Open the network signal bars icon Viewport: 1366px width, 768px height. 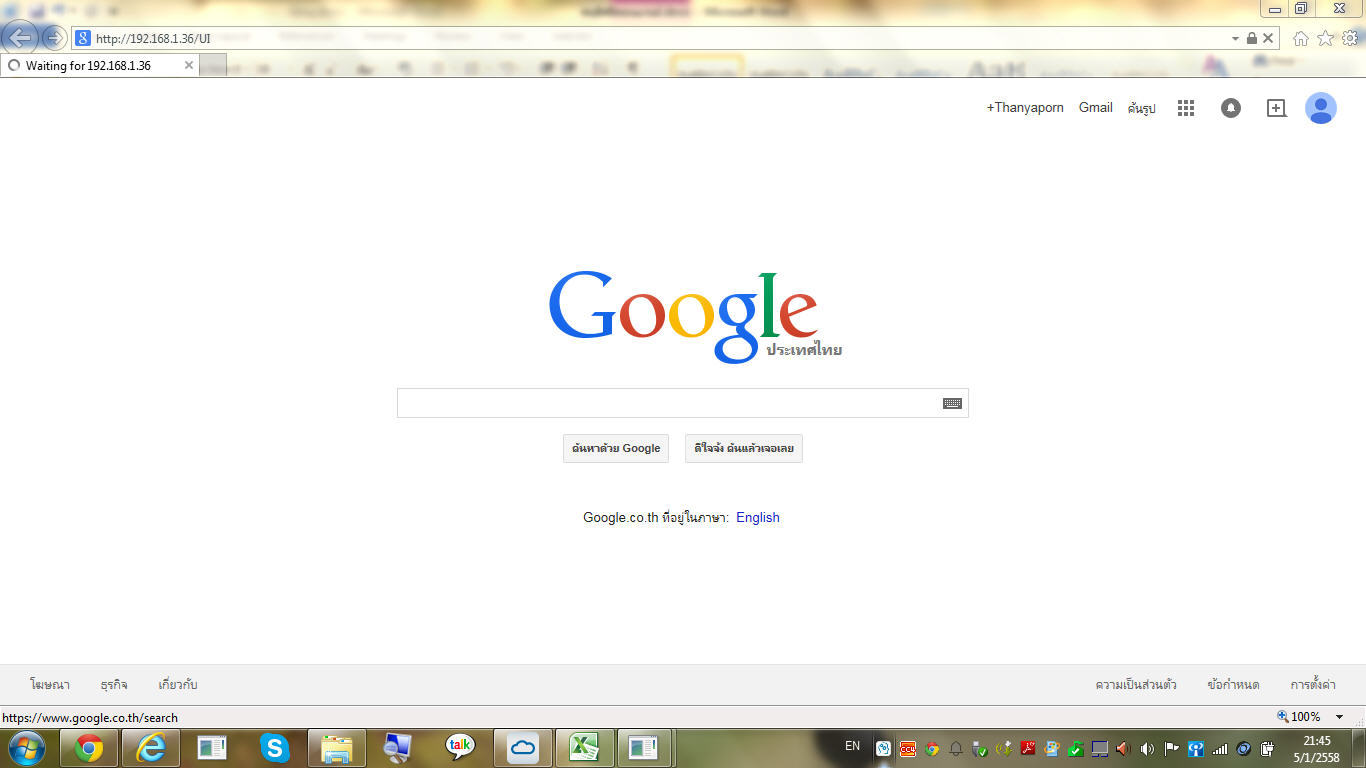(x=1220, y=748)
